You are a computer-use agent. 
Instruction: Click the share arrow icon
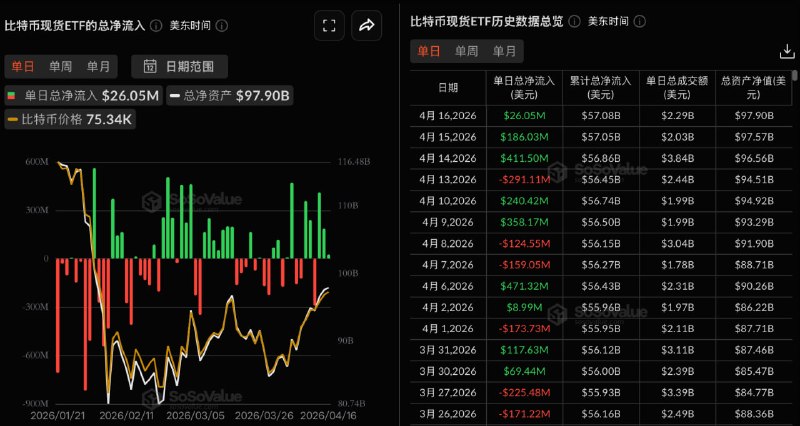[366, 26]
